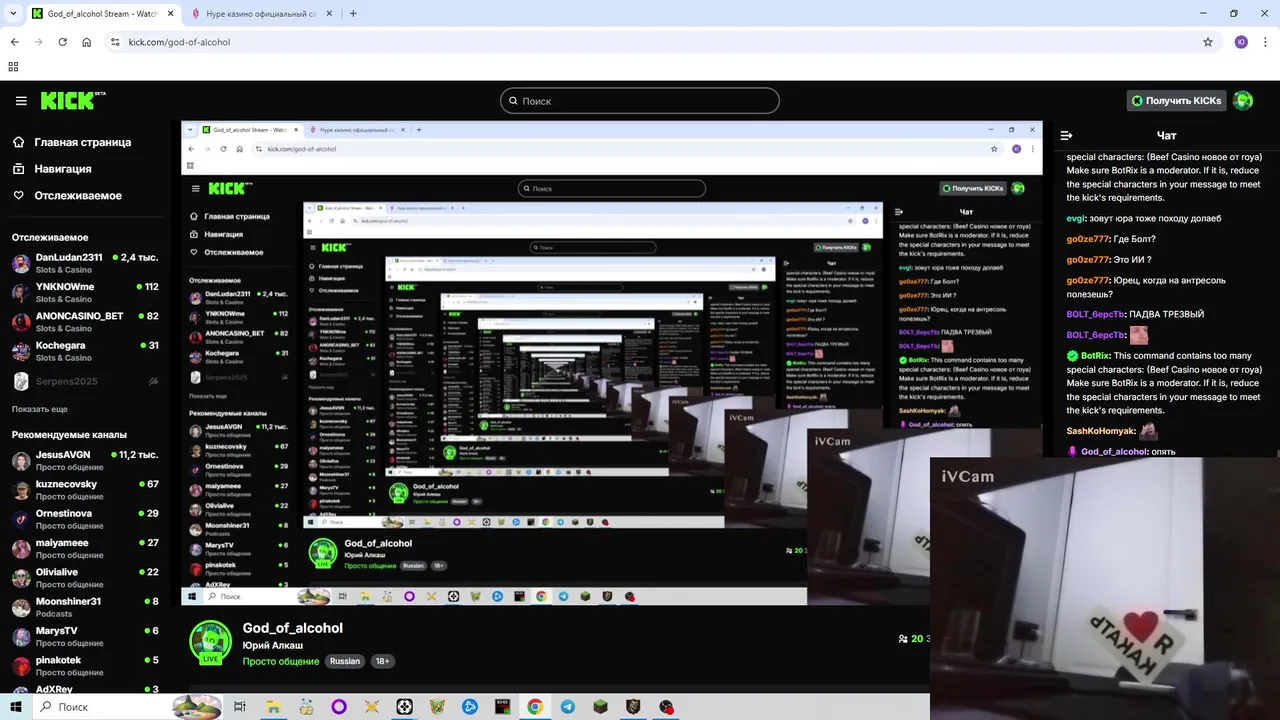The image size is (1280, 720).
Task: Click the green KICK logo
Action: coord(72,100)
